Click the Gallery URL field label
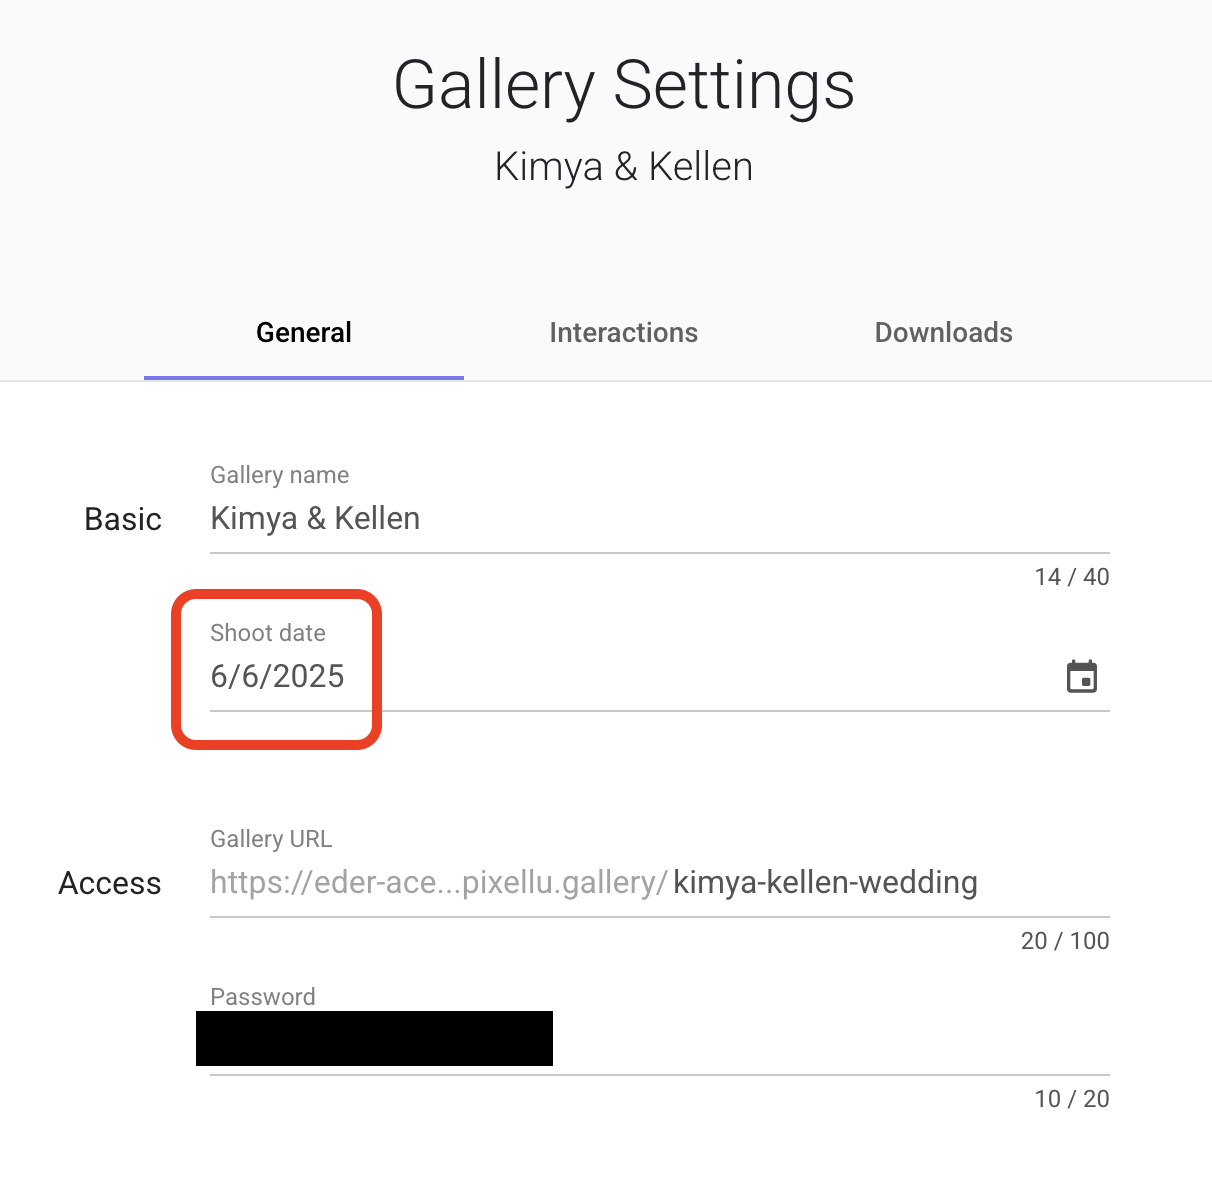 pyautogui.click(x=271, y=839)
